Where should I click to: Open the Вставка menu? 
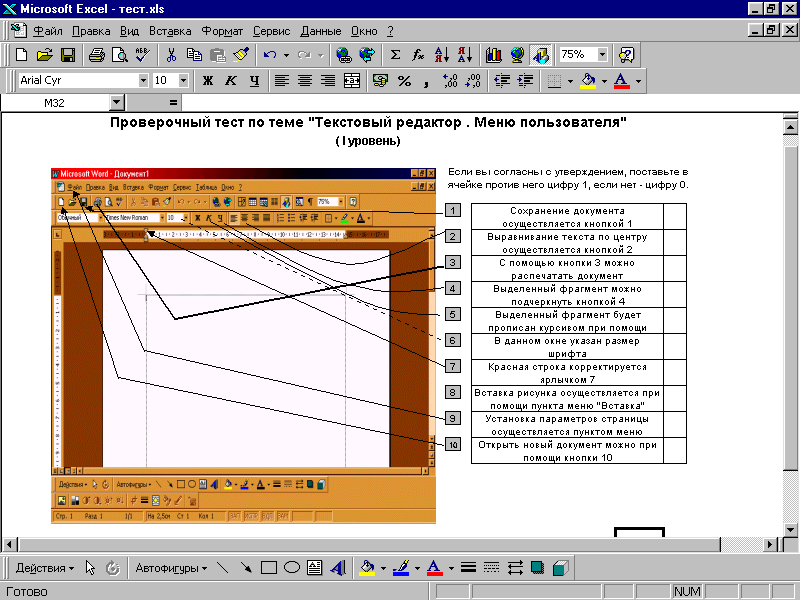[x=170, y=31]
